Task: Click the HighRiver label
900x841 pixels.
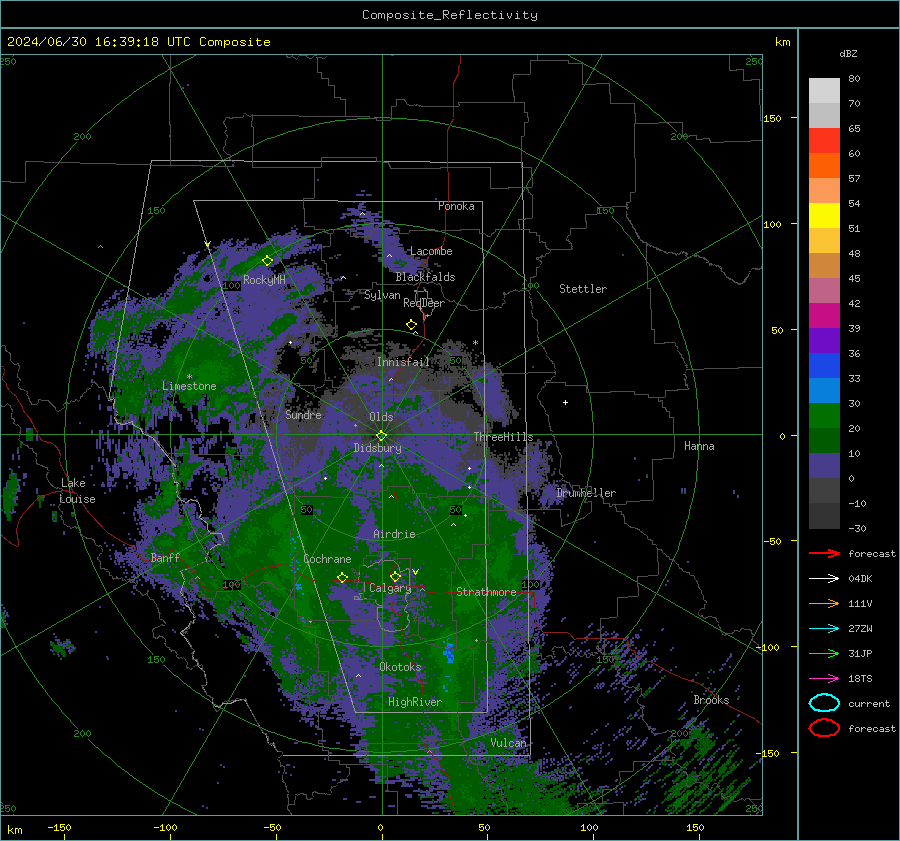Action: (415, 702)
